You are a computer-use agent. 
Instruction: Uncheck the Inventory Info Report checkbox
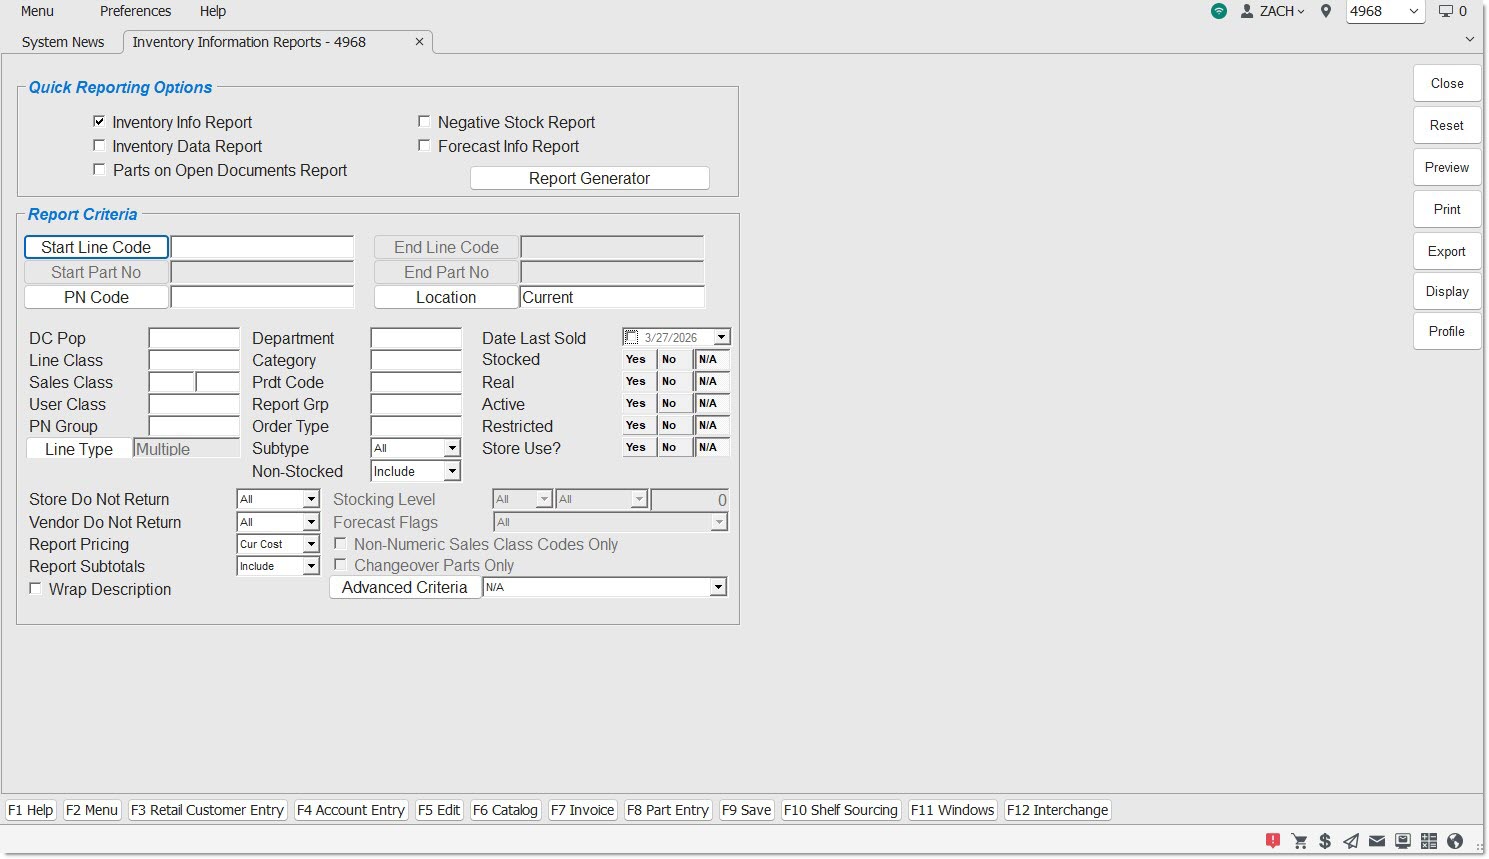[x=99, y=122]
